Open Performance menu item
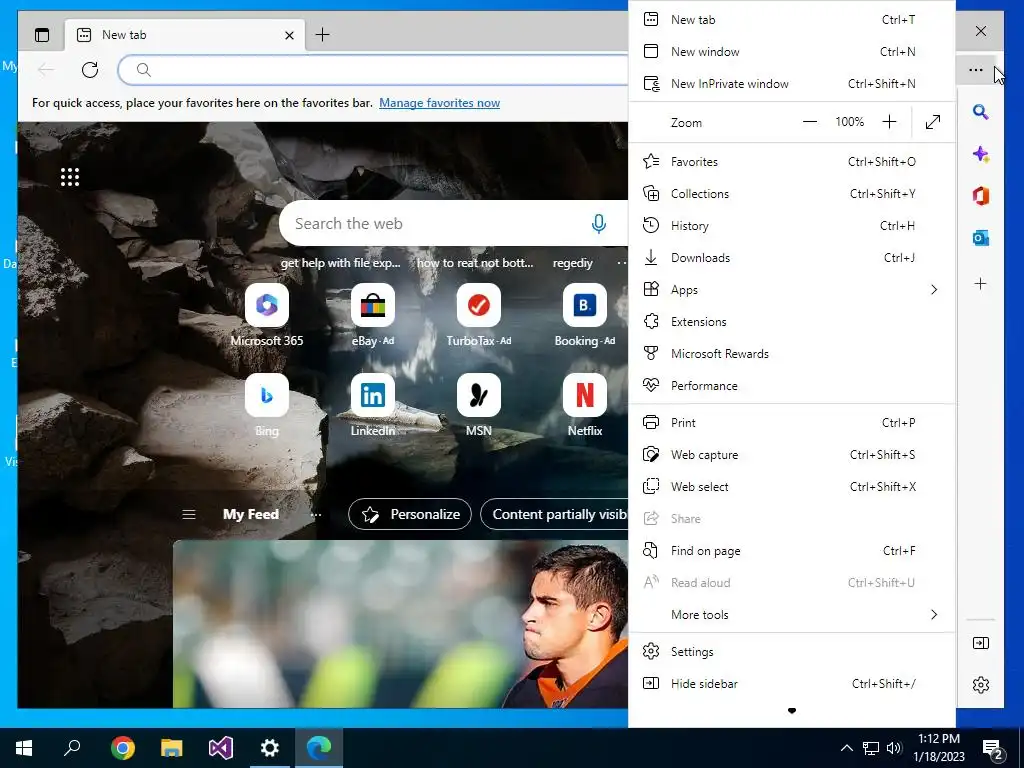The width and height of the screenshot is (1024, 768). click(x=792, y=385)
